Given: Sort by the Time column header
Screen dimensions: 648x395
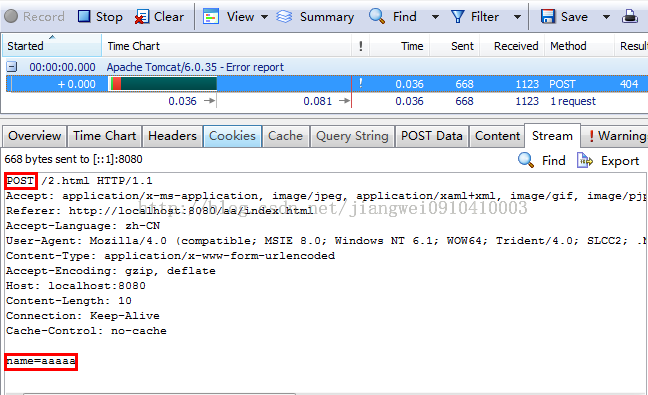Looking at the screenshot, I should 399,45.
